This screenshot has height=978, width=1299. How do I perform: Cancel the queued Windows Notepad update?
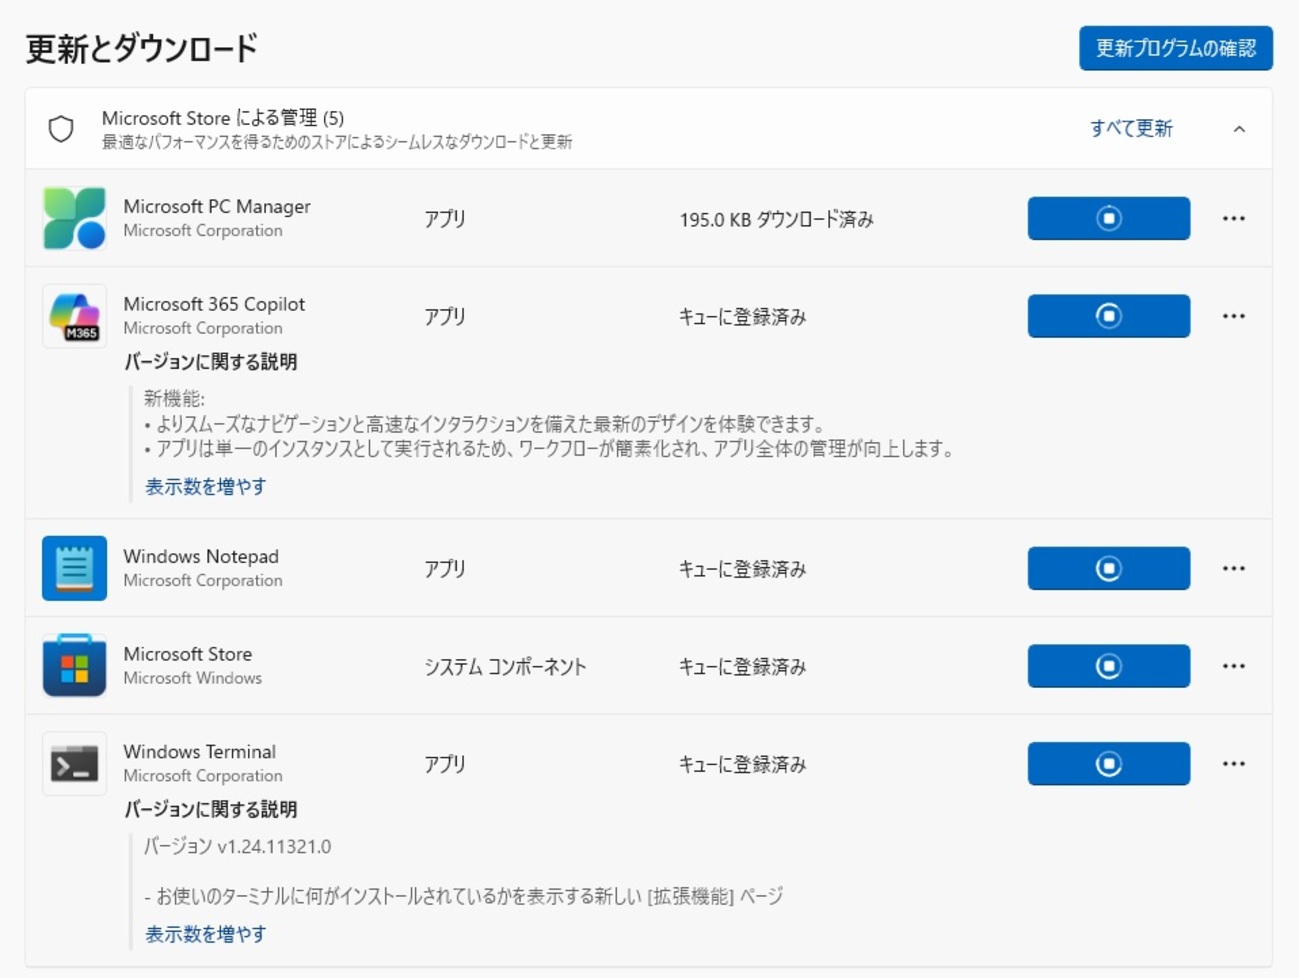point(1108,568)
